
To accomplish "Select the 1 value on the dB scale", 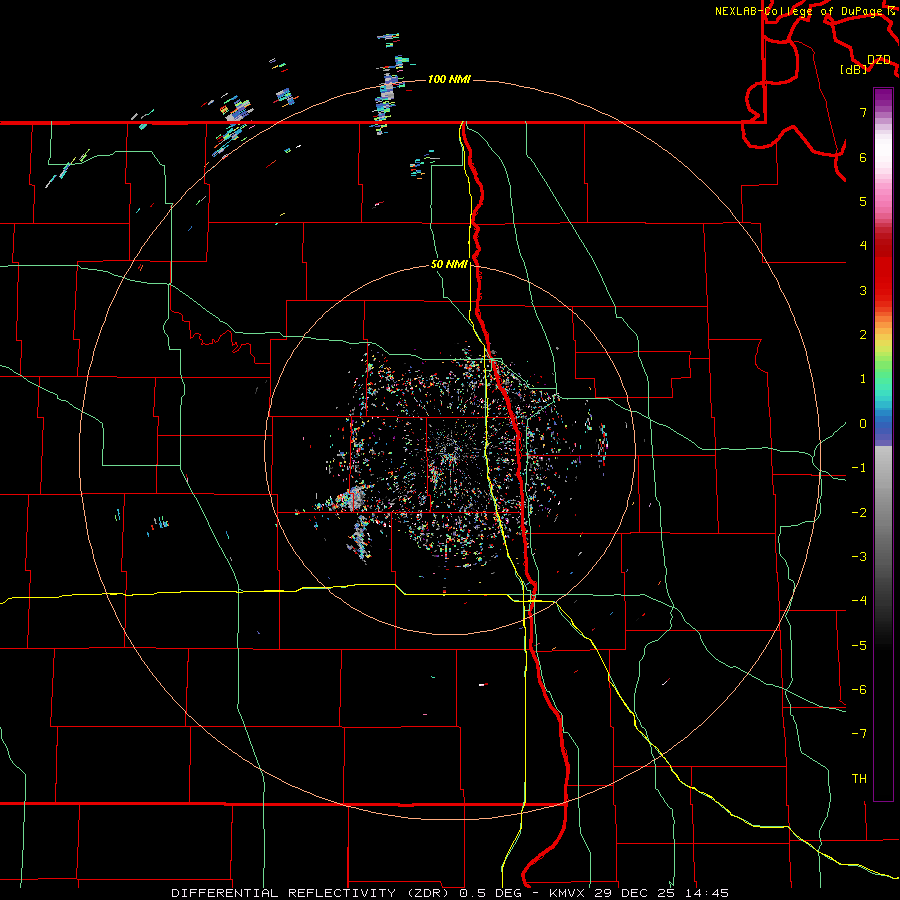I will click(863, 379).
